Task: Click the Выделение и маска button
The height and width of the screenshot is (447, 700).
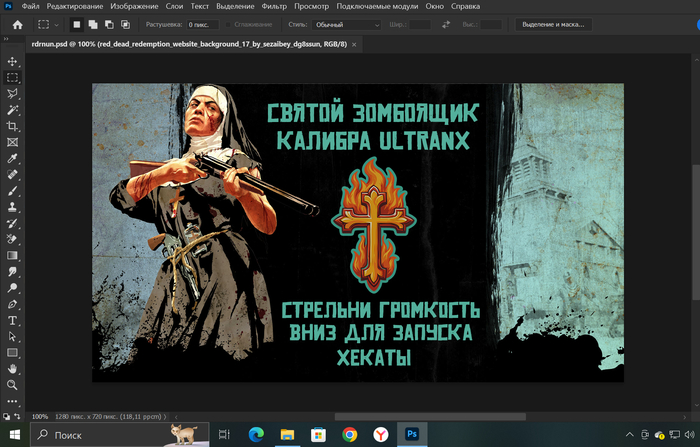Action: tap(550, 24)
